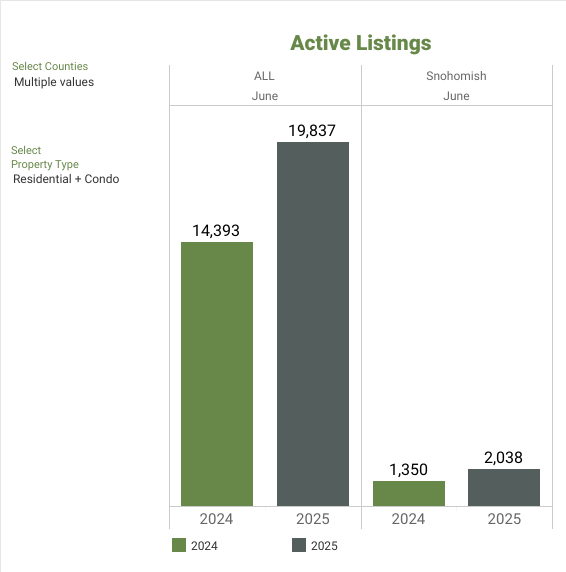The image size is (566, 572).
Task: Open the Property Type dropdown showing Residential + Condo
Action: pyautogui.click(x=66, y=179)
